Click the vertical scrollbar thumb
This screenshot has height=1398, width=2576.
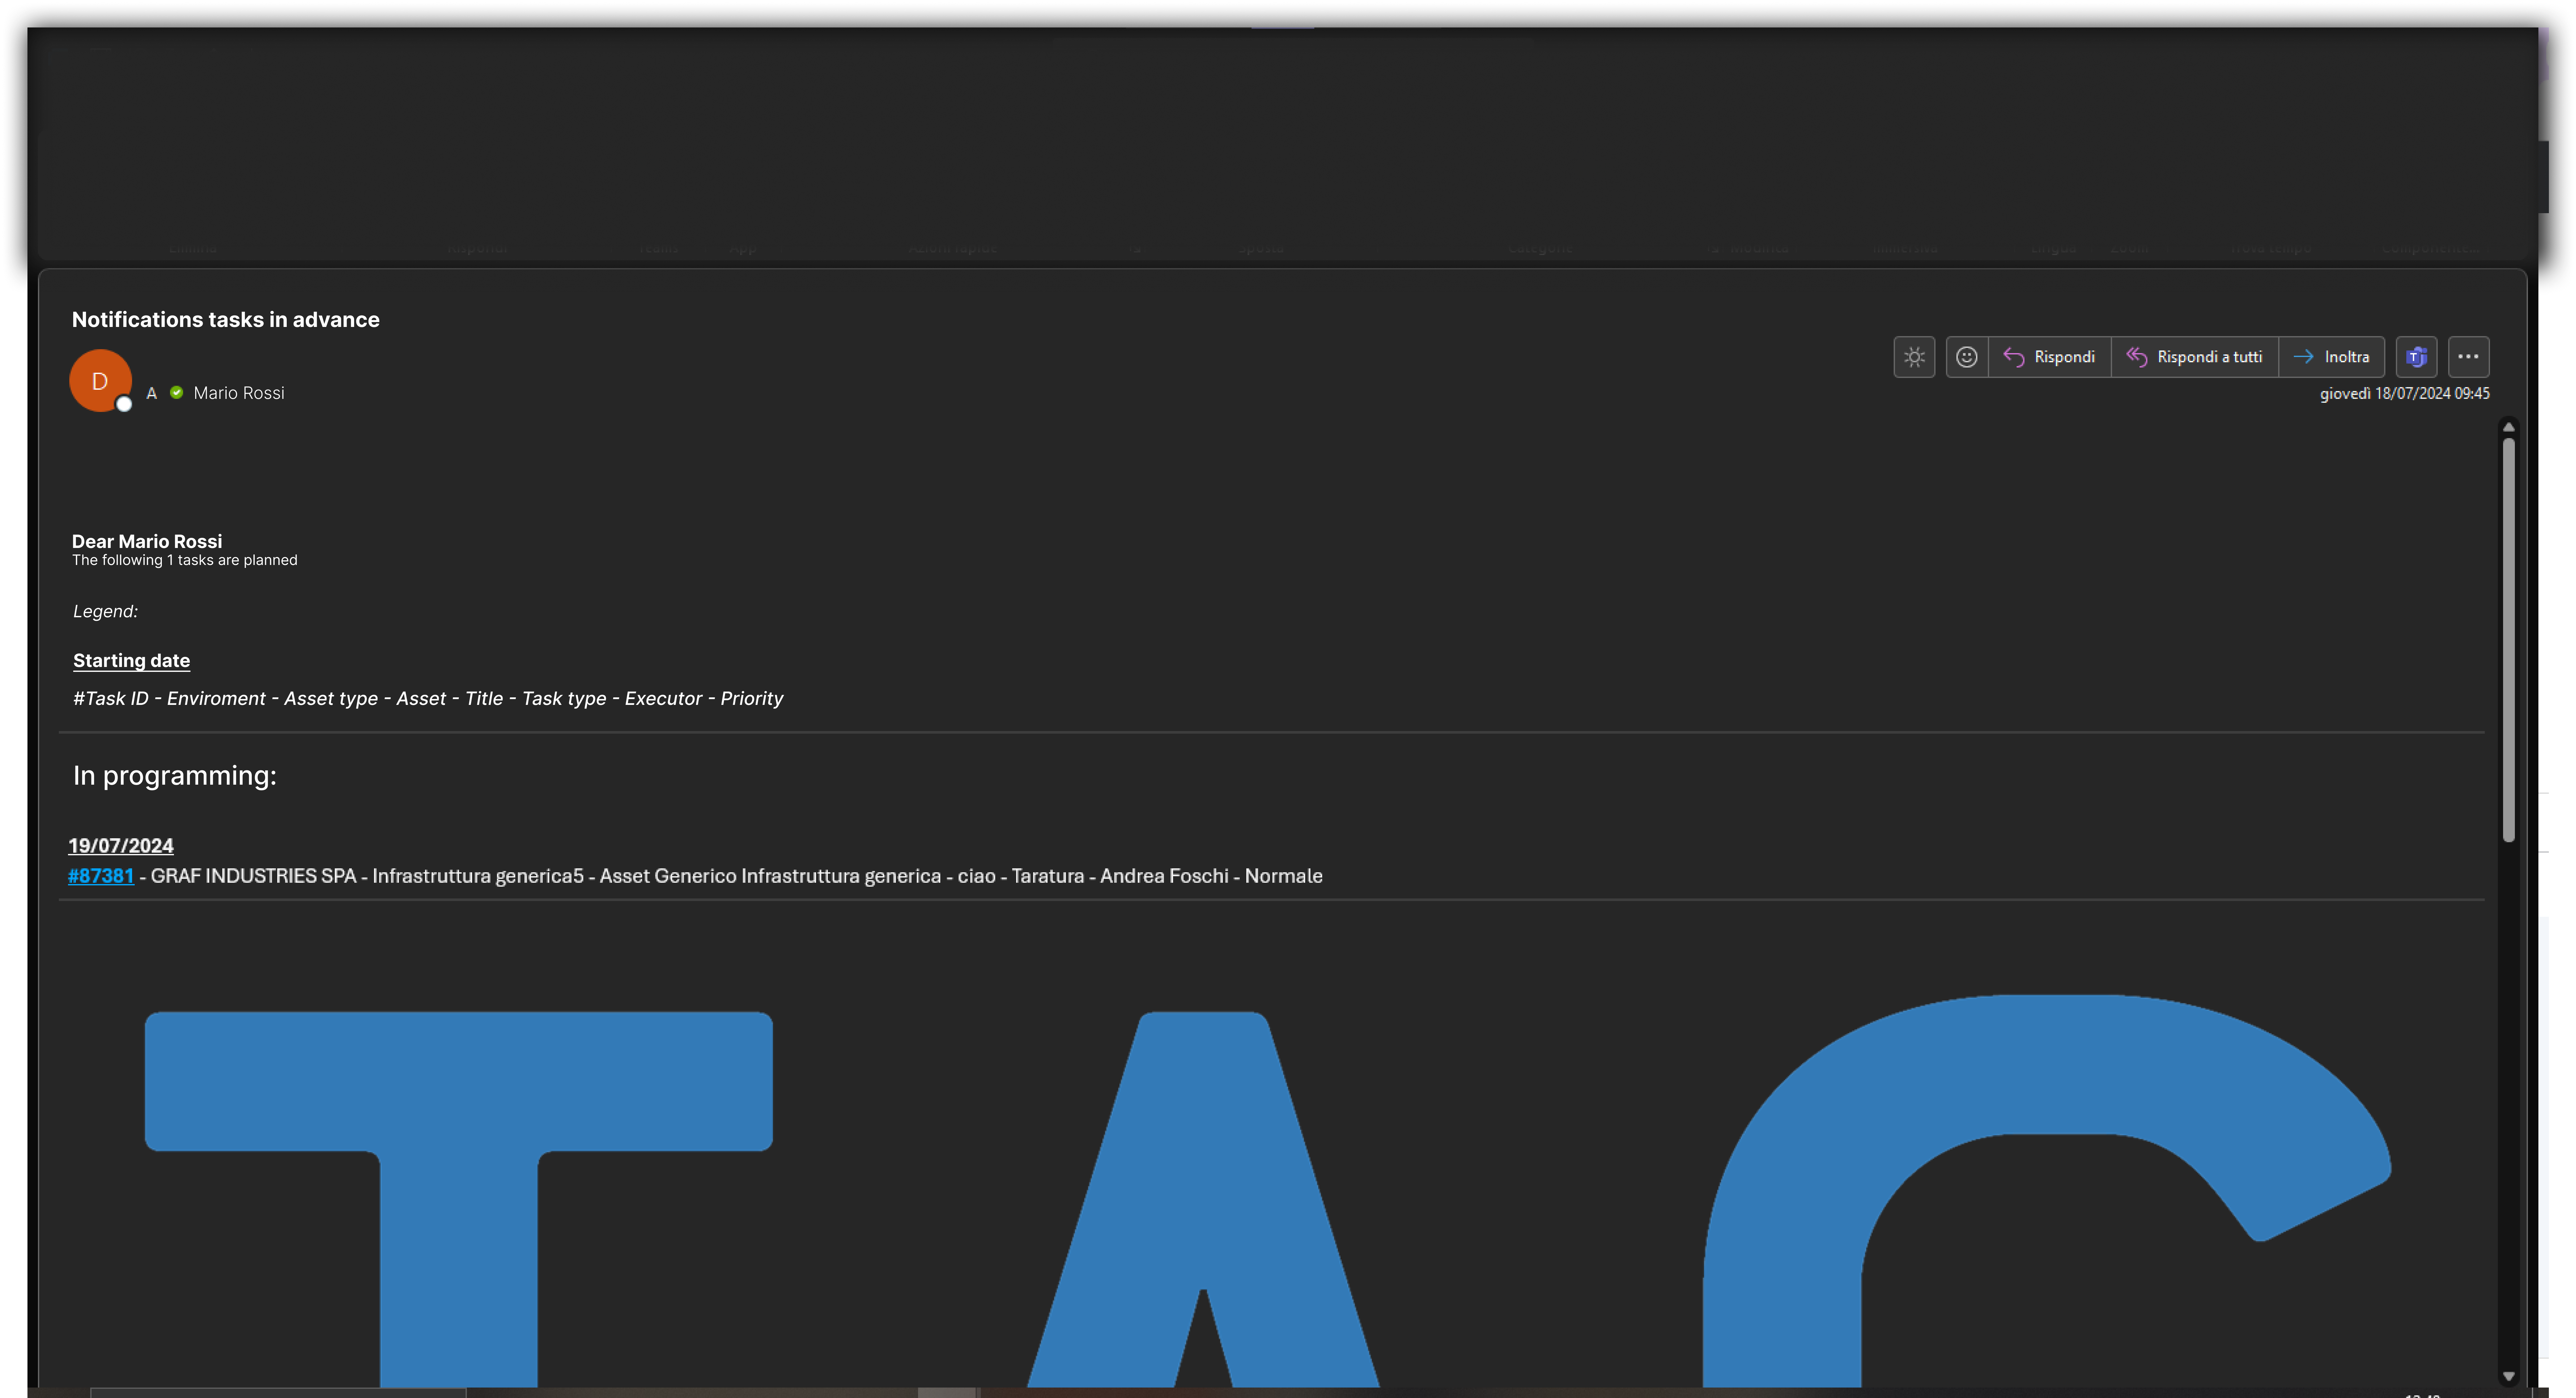2508,640
